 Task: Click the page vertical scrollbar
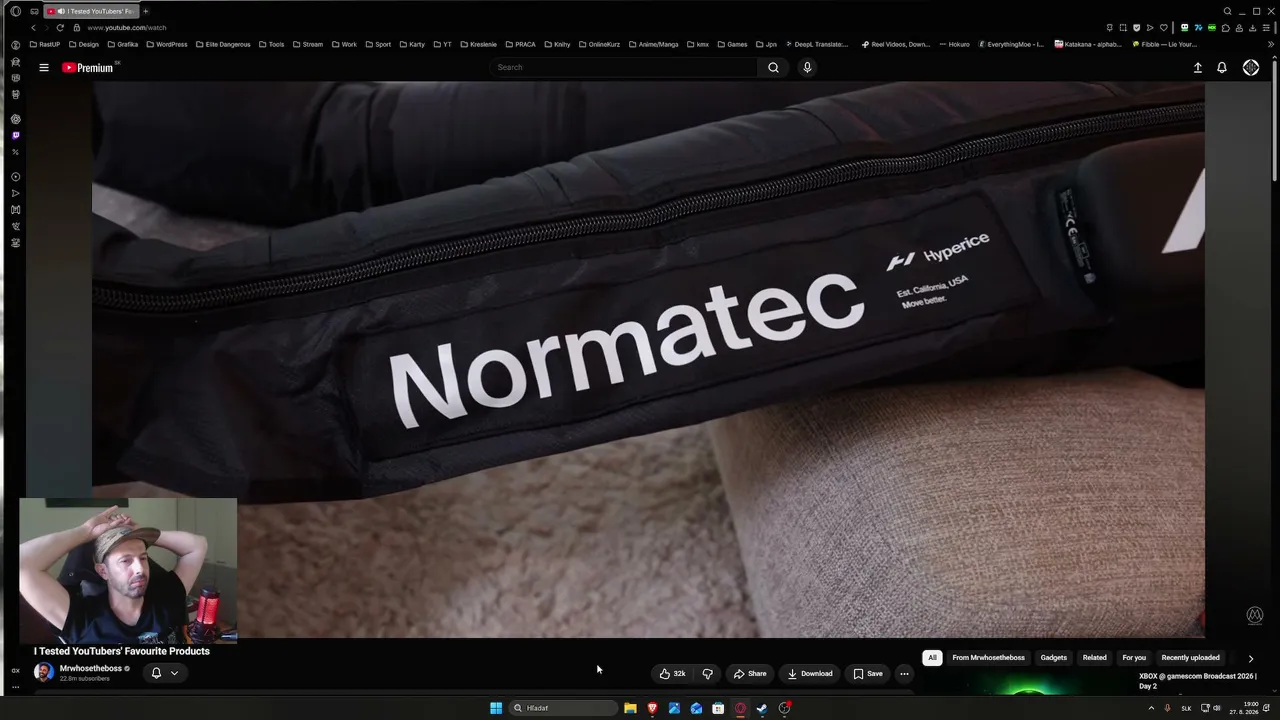(1273, 120)
